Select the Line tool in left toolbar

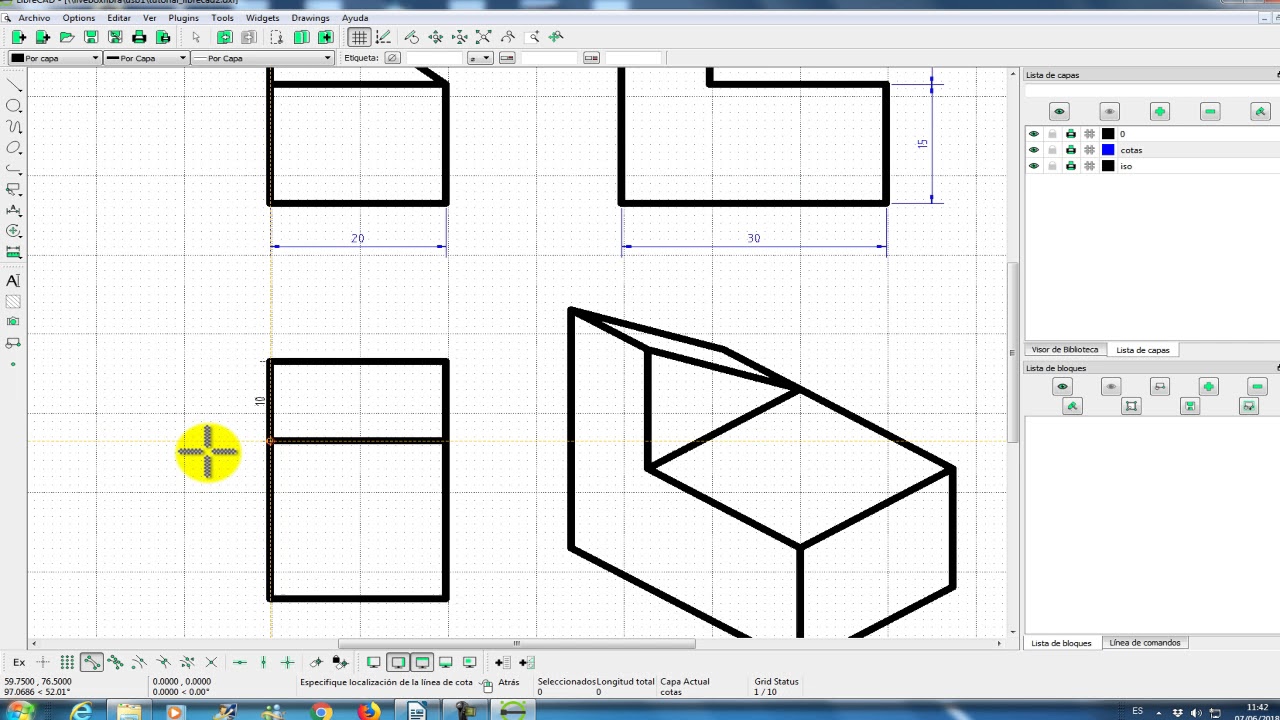pyautogui.click(x=14, y=85)
